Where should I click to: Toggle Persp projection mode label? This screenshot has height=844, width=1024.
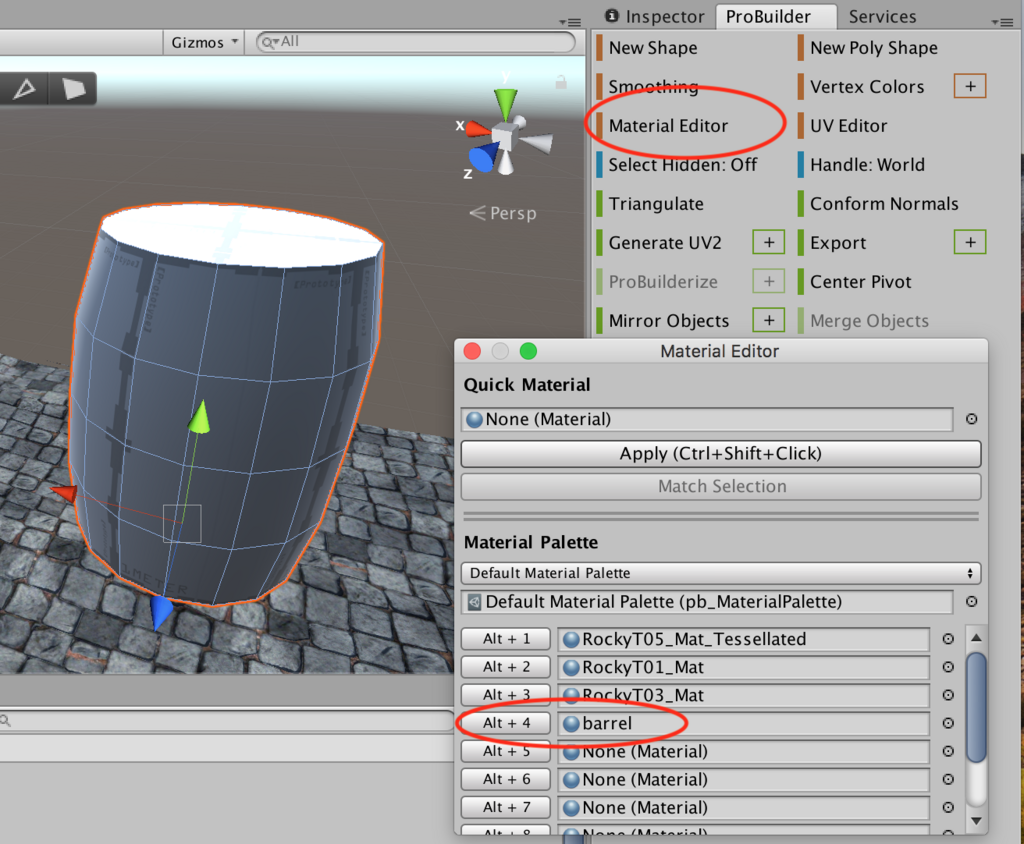[504, 213]
